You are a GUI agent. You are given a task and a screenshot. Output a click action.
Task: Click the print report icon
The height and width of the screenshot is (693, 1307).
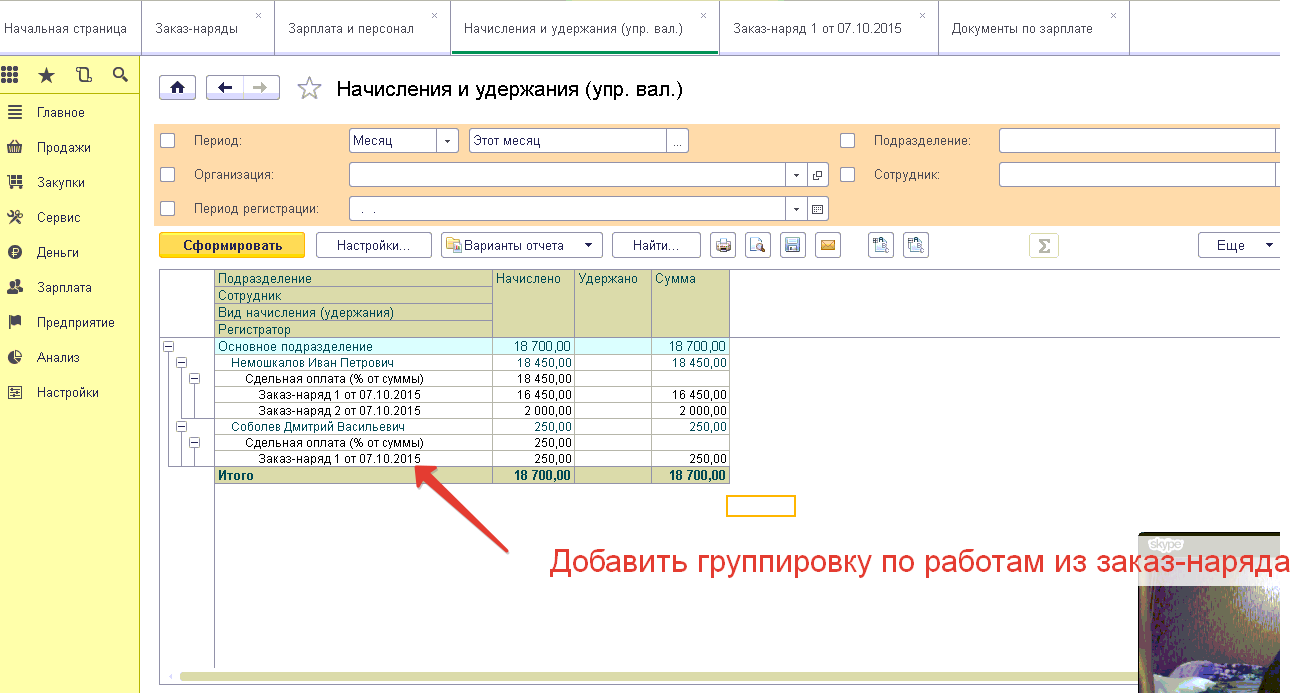coord(723,245)
